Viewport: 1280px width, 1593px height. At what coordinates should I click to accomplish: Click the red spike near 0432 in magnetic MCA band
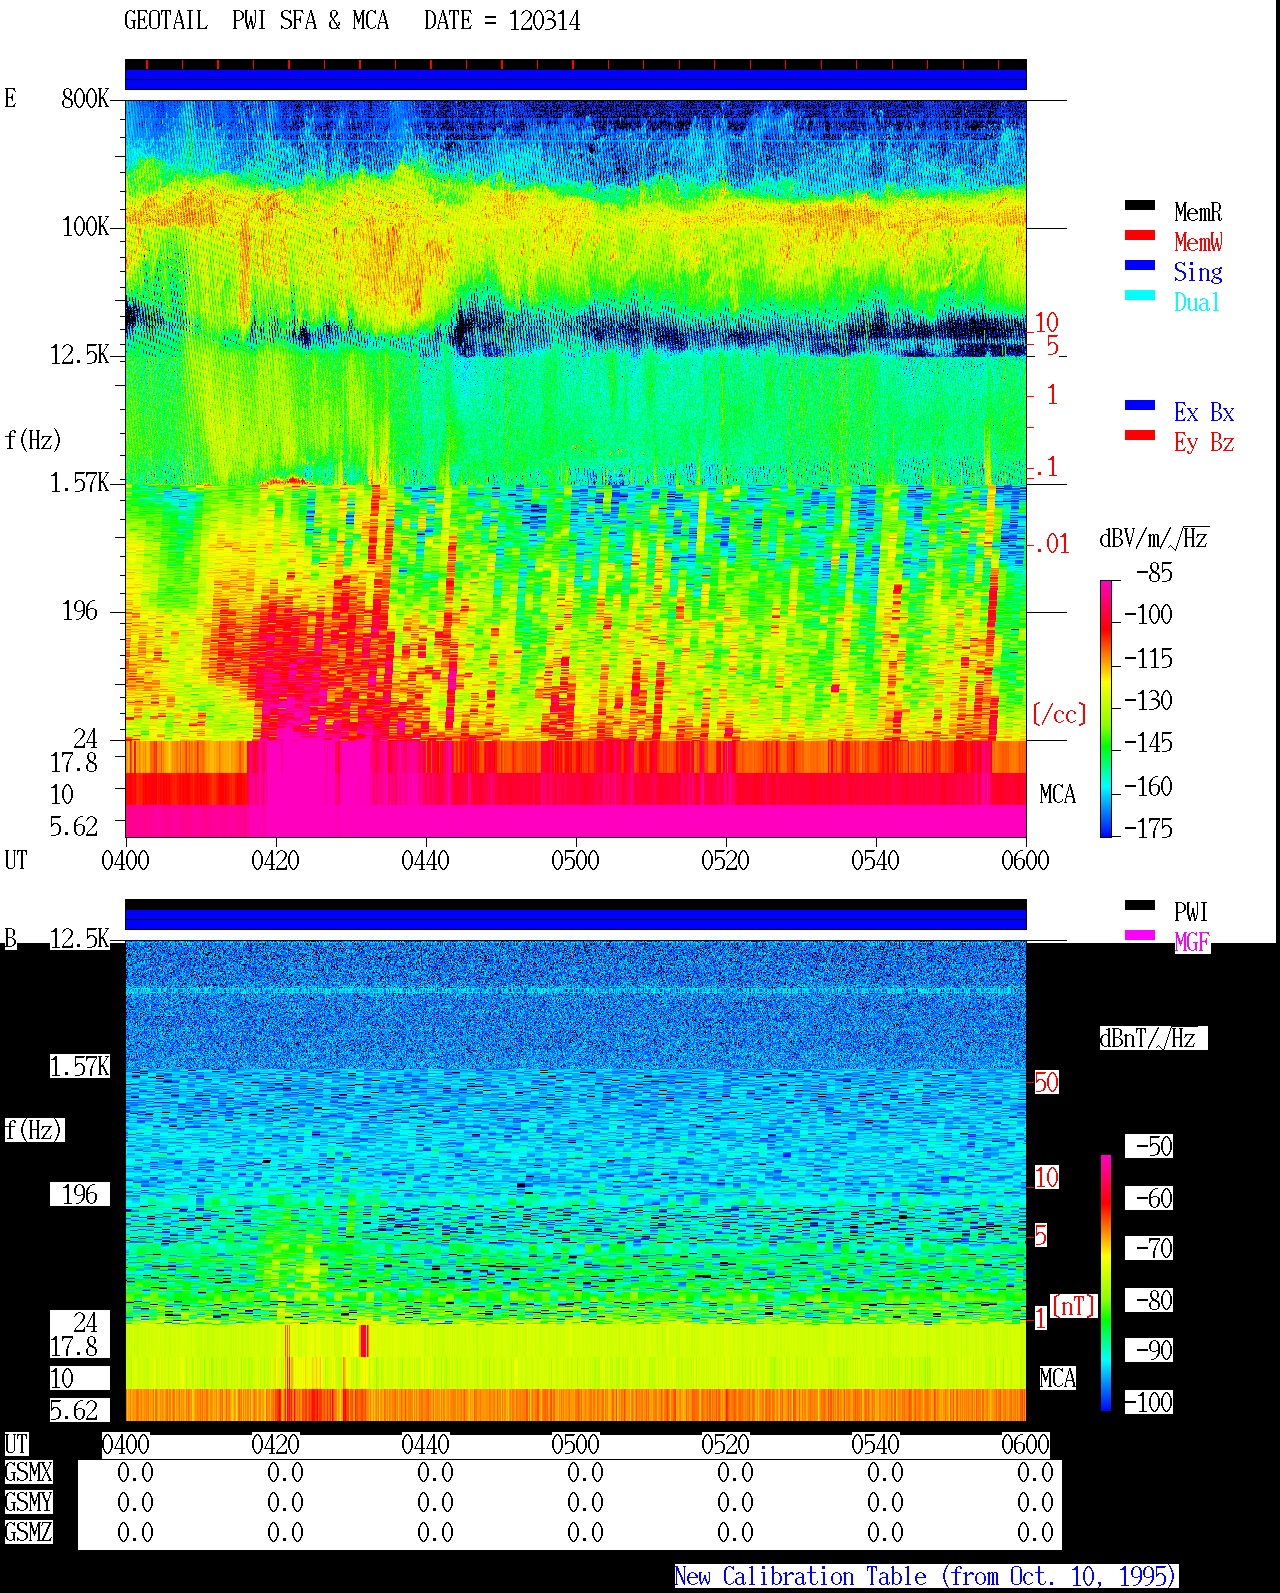point(364,1340)
